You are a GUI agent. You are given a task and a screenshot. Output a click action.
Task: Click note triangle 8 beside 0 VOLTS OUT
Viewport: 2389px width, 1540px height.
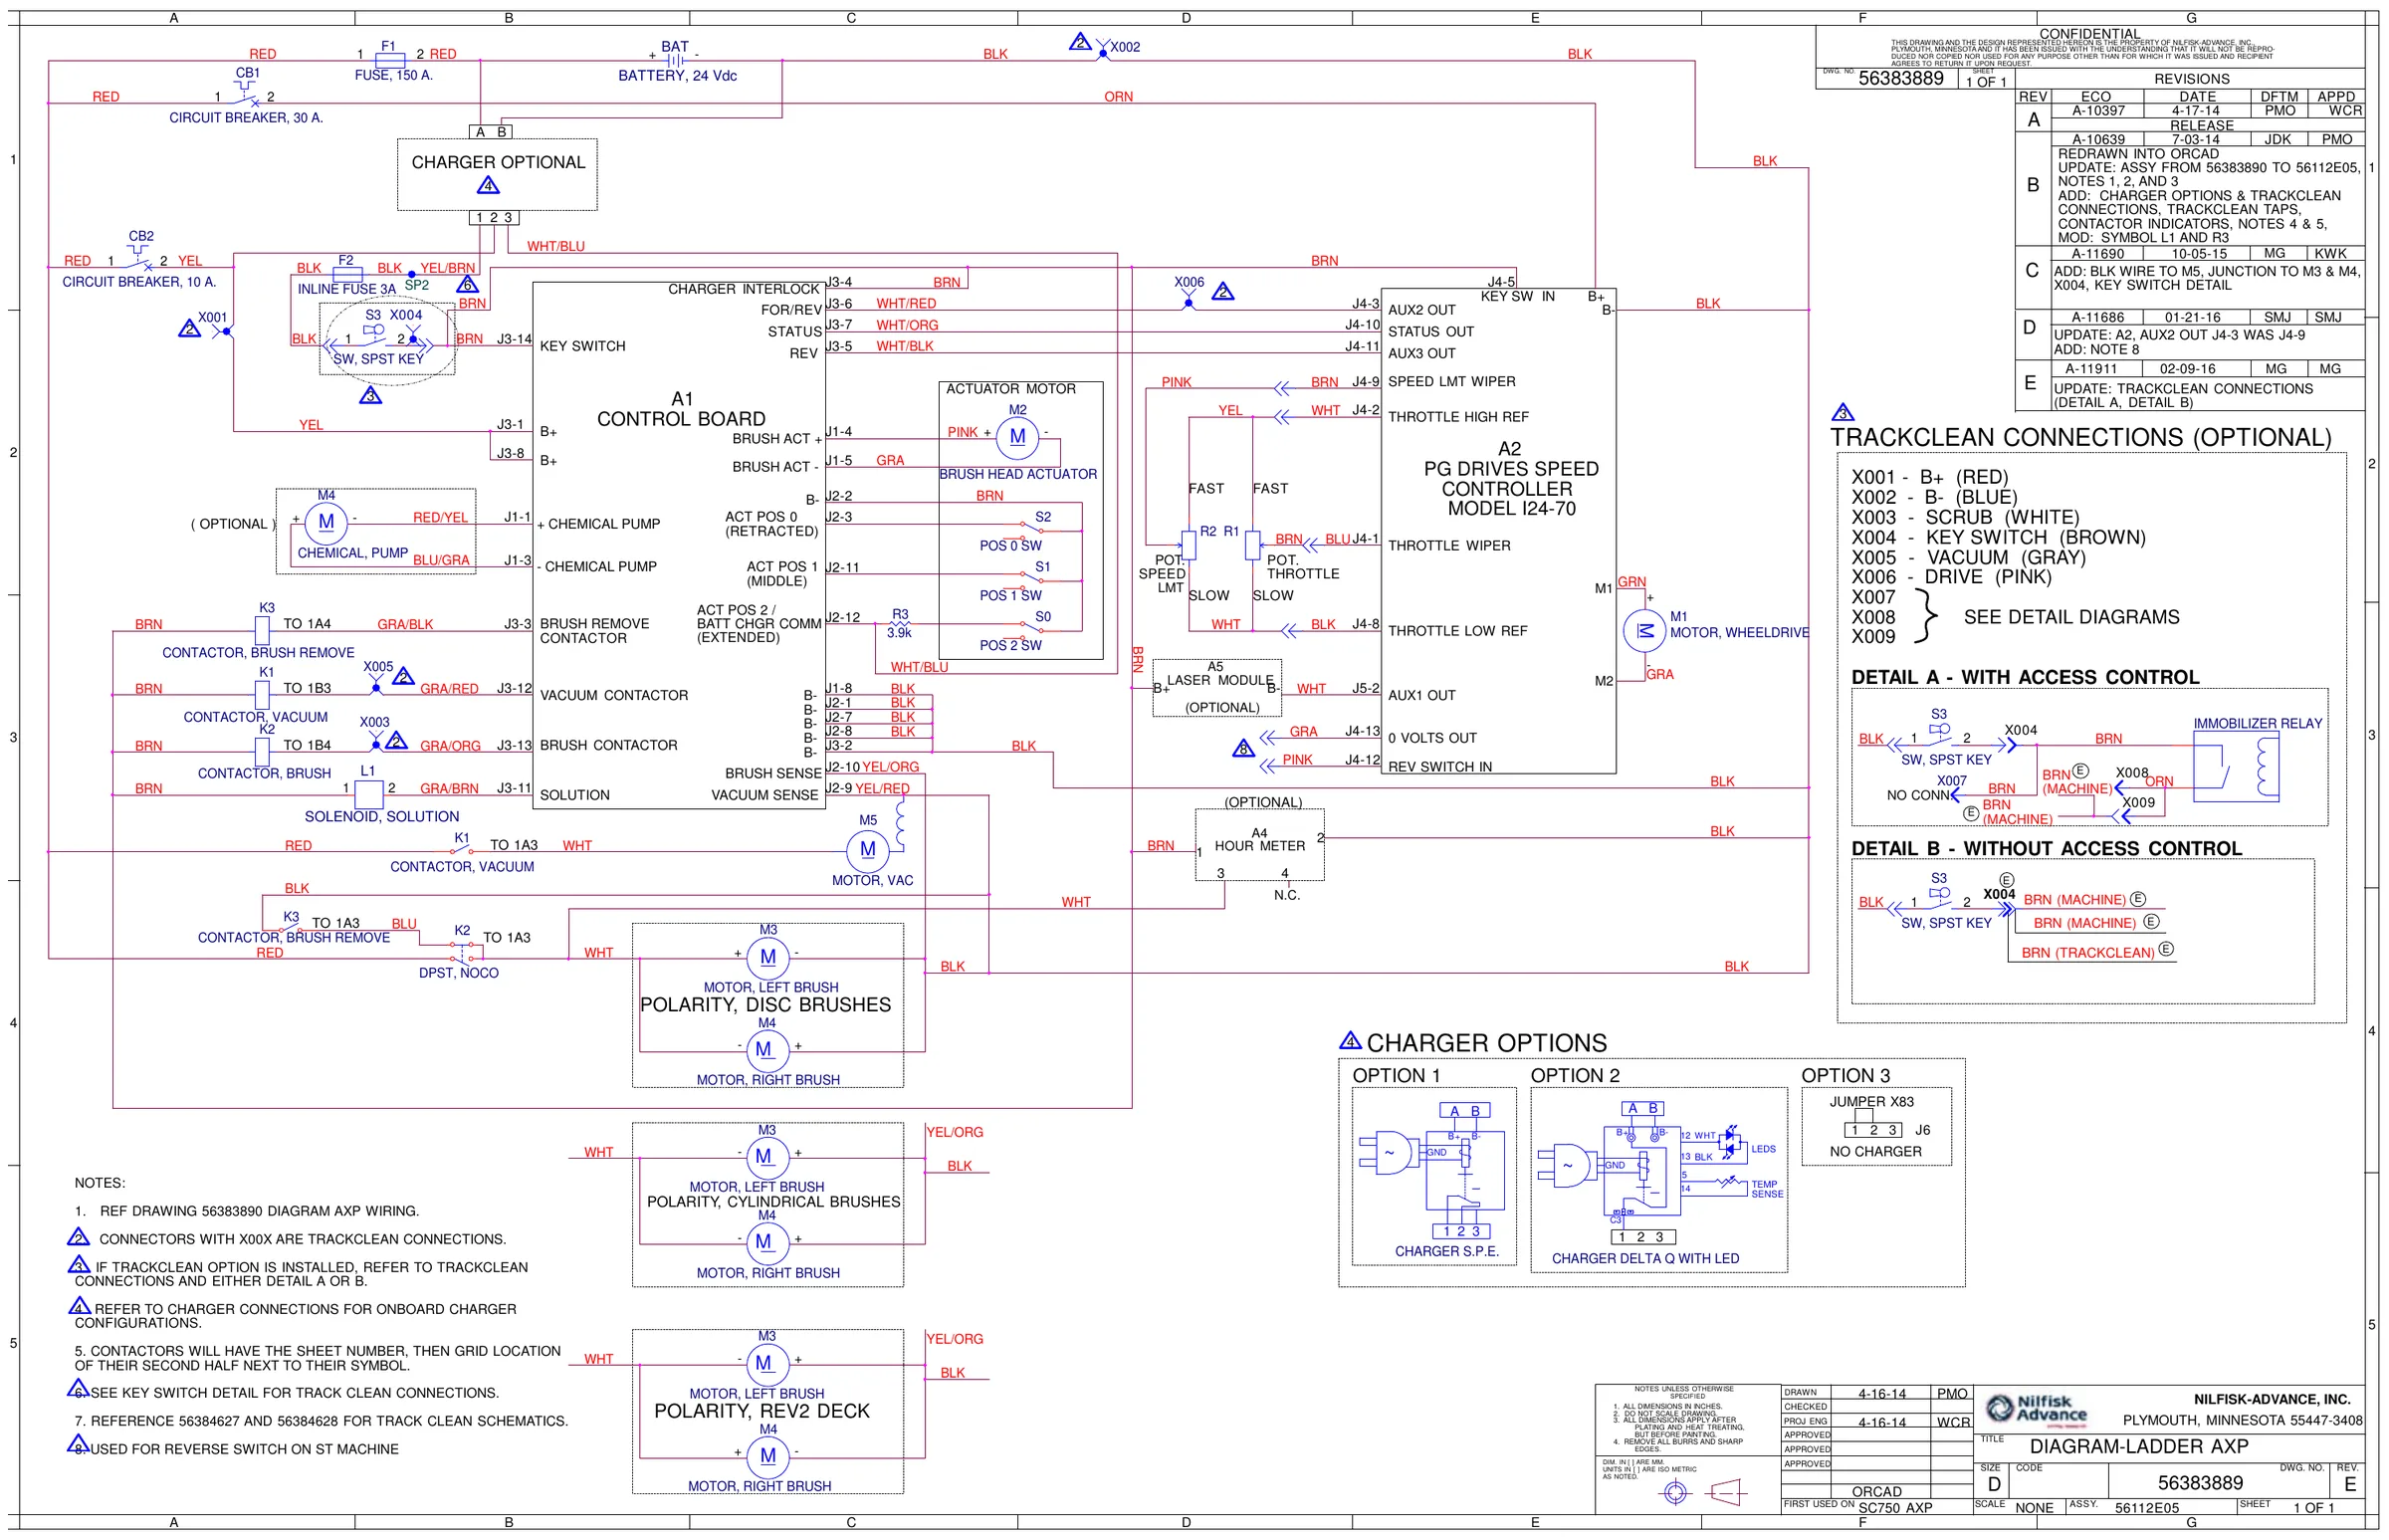pyautogui.click(x=1243, y=748)
